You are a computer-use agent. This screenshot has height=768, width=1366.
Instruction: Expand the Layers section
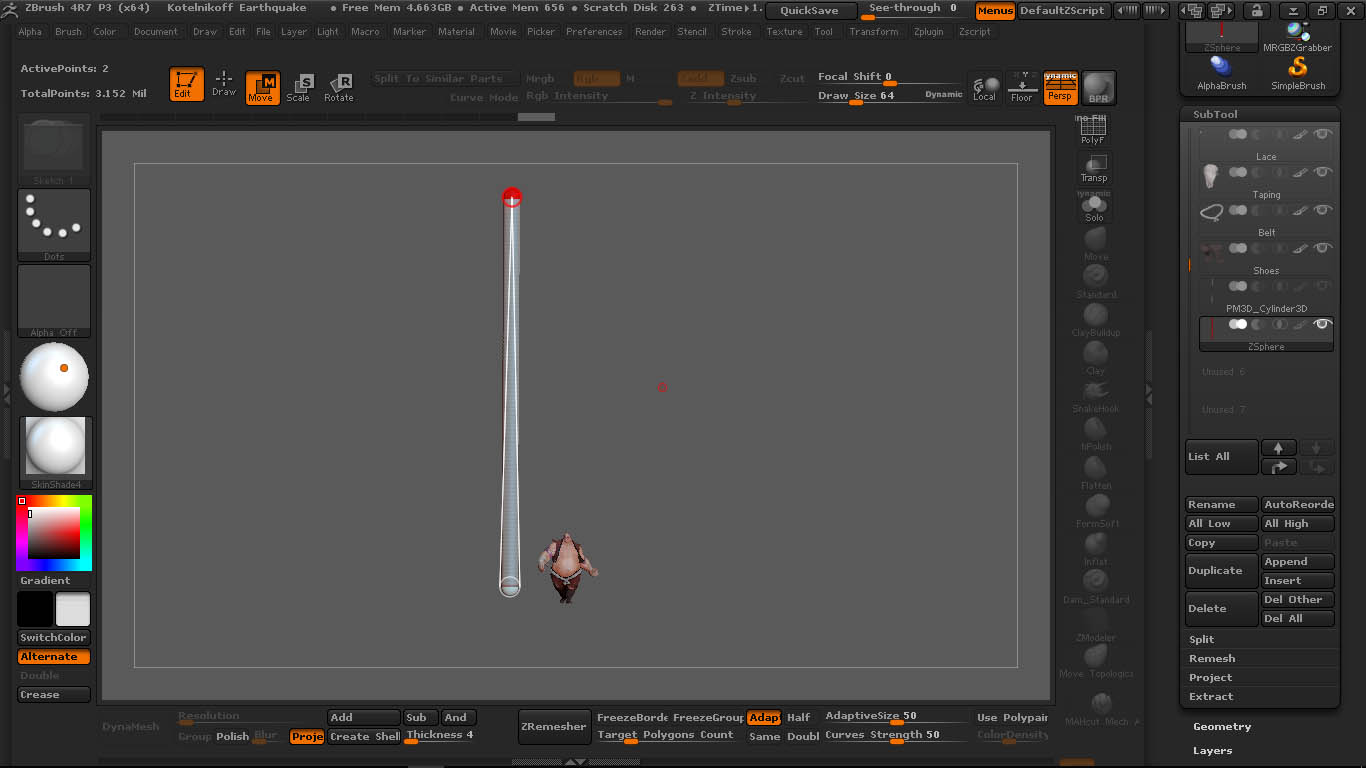[x=1213, y=750]
